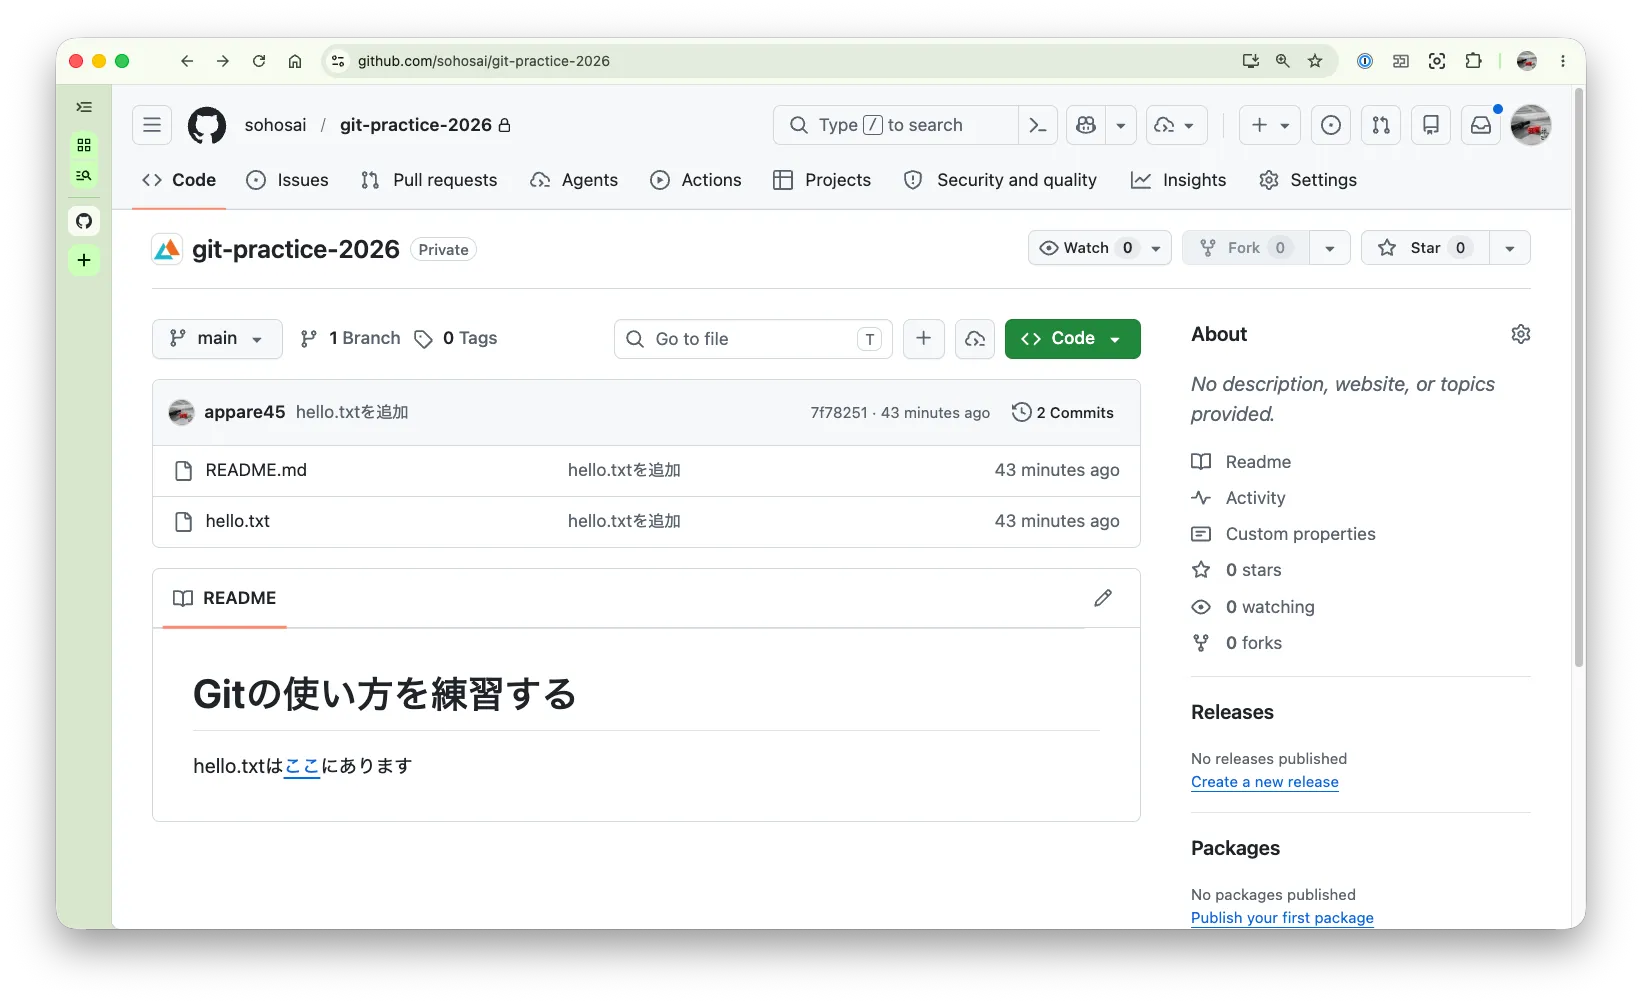The image size is (1642, 1003).
Task: Expand the Watch options dropdown arrow
Action: pos(1156,248)
